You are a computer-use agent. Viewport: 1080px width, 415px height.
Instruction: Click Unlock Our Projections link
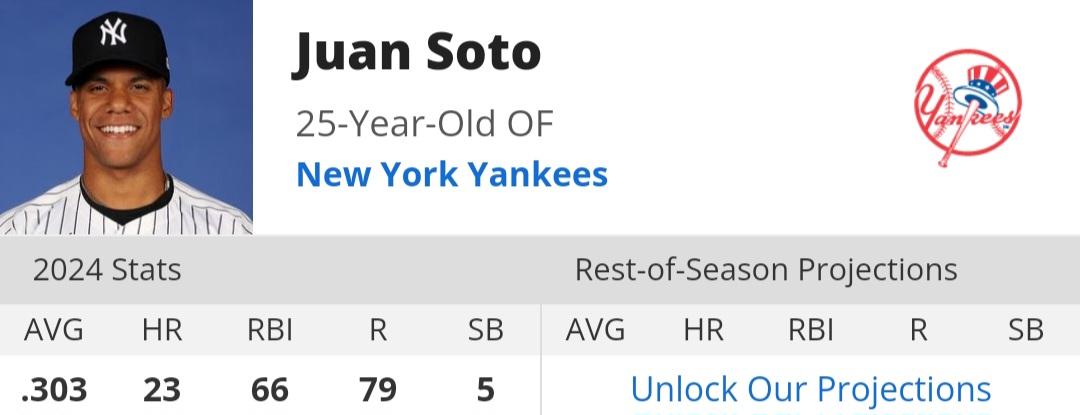pyautogui.click(x=811, y=390)
